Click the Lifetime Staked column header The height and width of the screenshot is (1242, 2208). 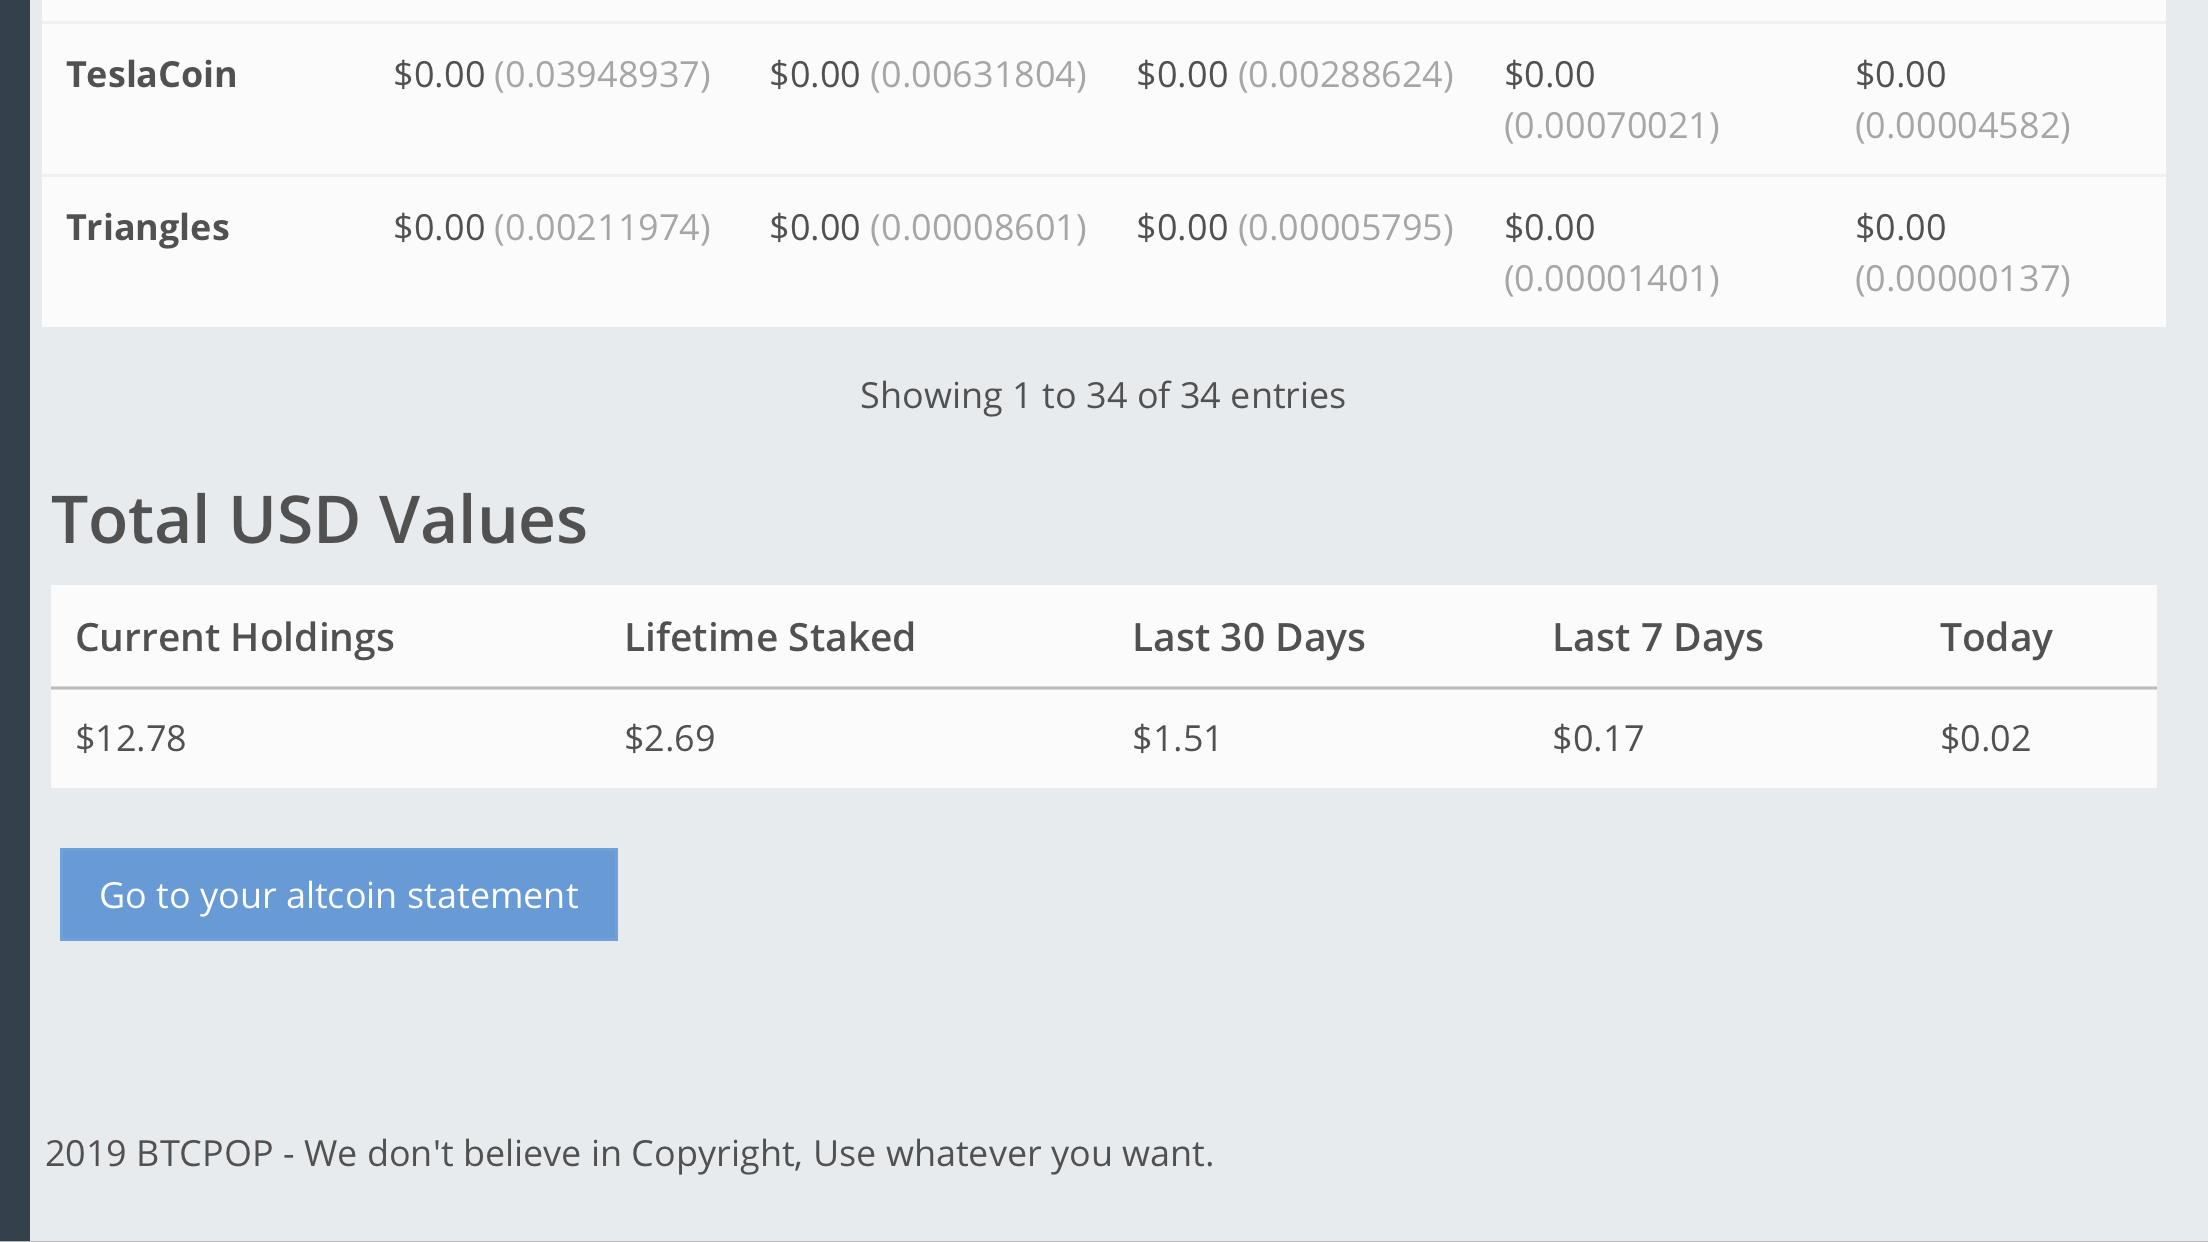point(769,638)
